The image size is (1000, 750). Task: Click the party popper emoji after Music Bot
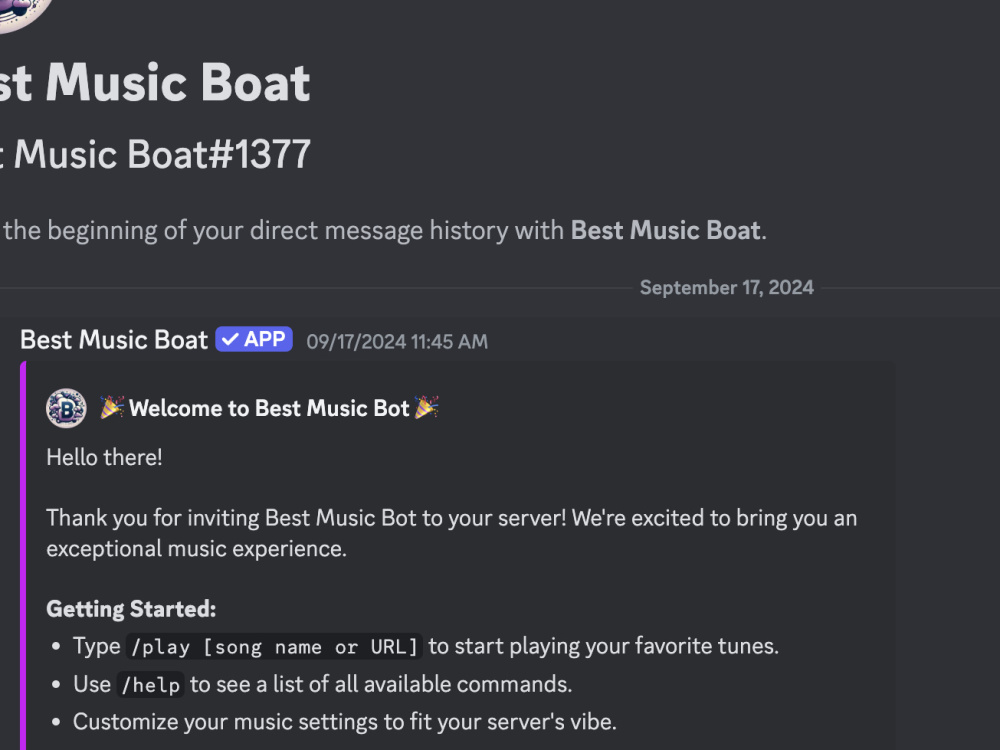427,408
